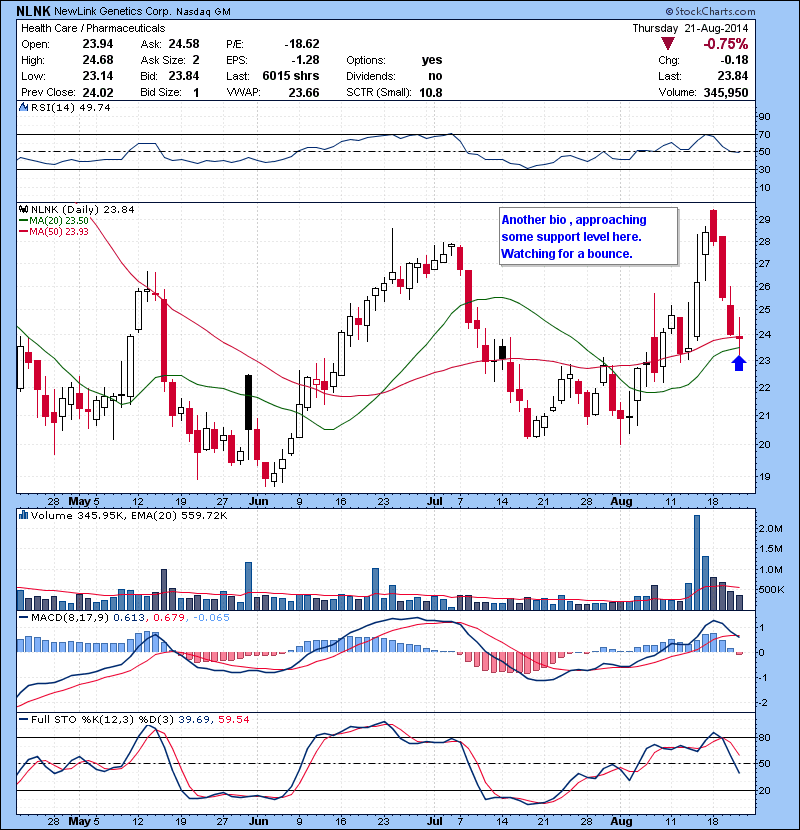Click the VWAP value 23.66
This screenshot has height=830, width=800.
304,93
